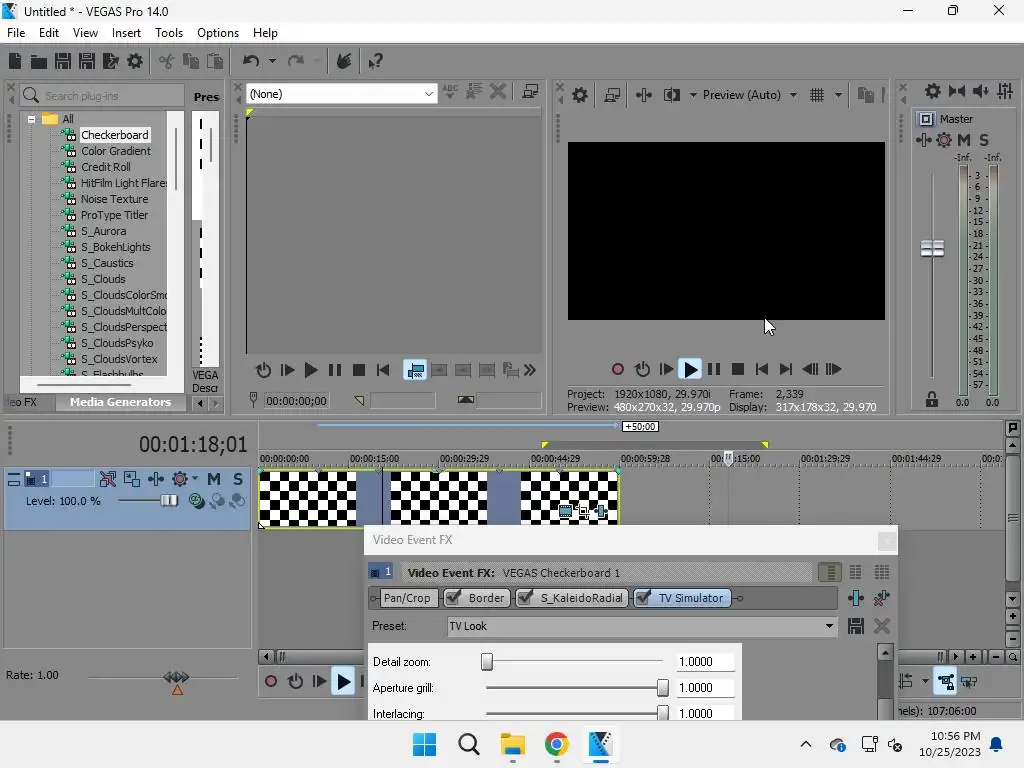
Task: Collapse the All folder in plug-in tree
Action: point(31,120)
